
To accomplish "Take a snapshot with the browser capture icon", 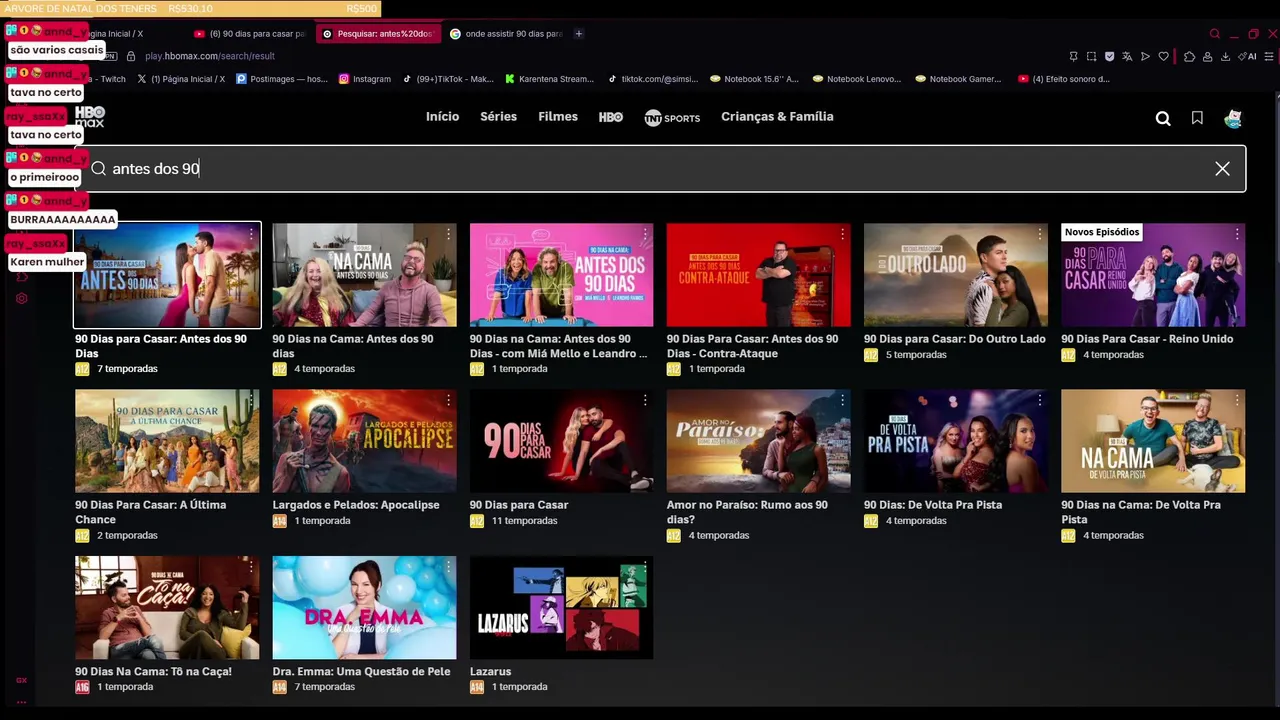I will coord(1091,56).
